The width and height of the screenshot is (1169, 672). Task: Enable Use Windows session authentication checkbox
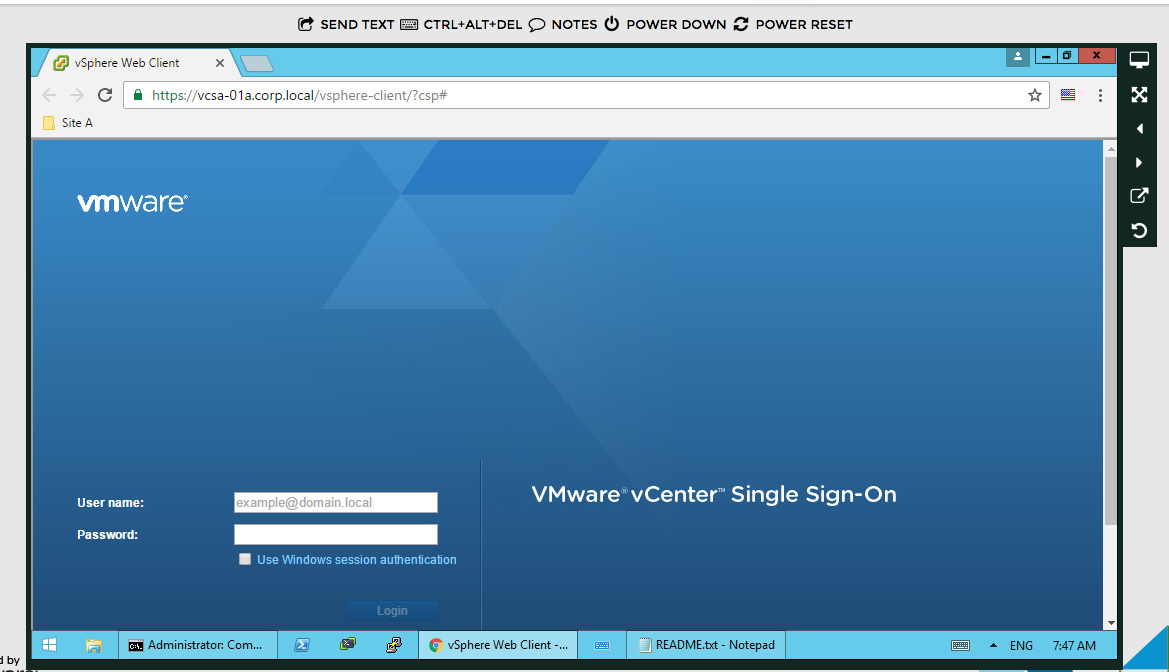pyautogui.click(x=245, y=560)
